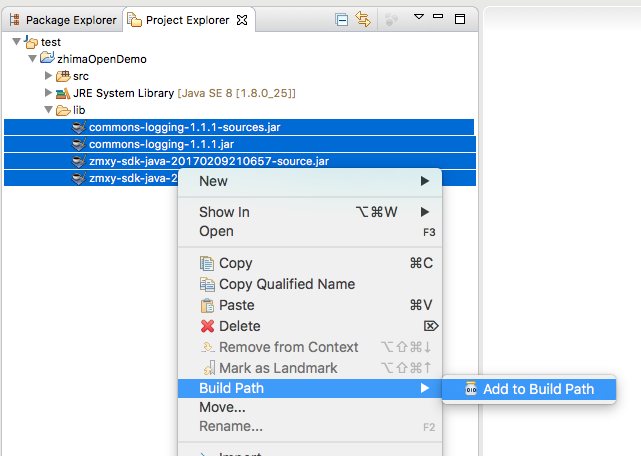
Task: Click the lib folder icon
Action: pyautogui.click(x=63, y=110)
